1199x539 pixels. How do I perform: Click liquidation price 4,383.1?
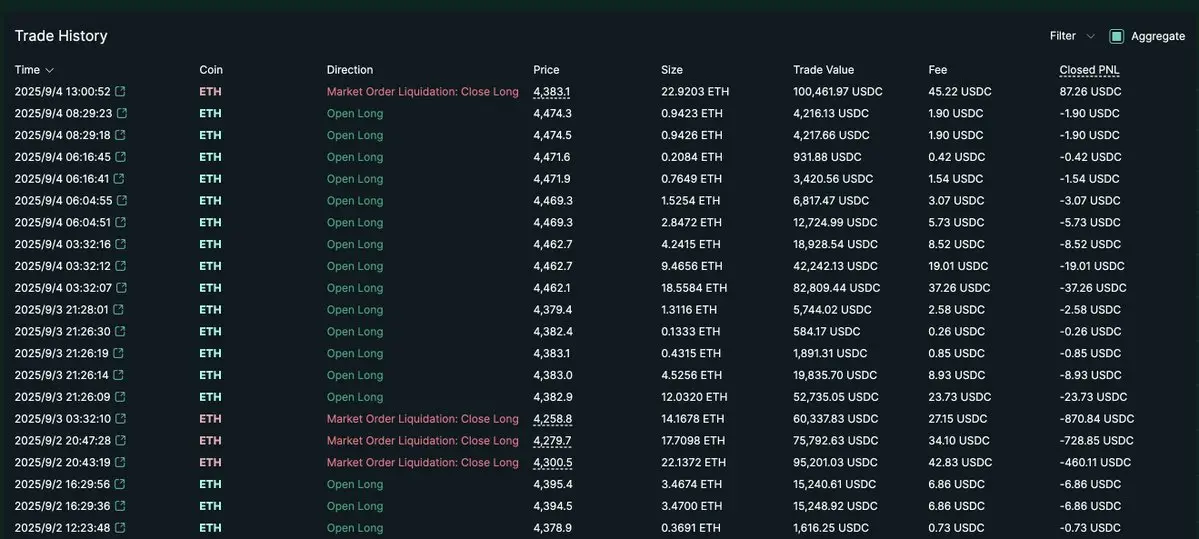coord(551,92)
